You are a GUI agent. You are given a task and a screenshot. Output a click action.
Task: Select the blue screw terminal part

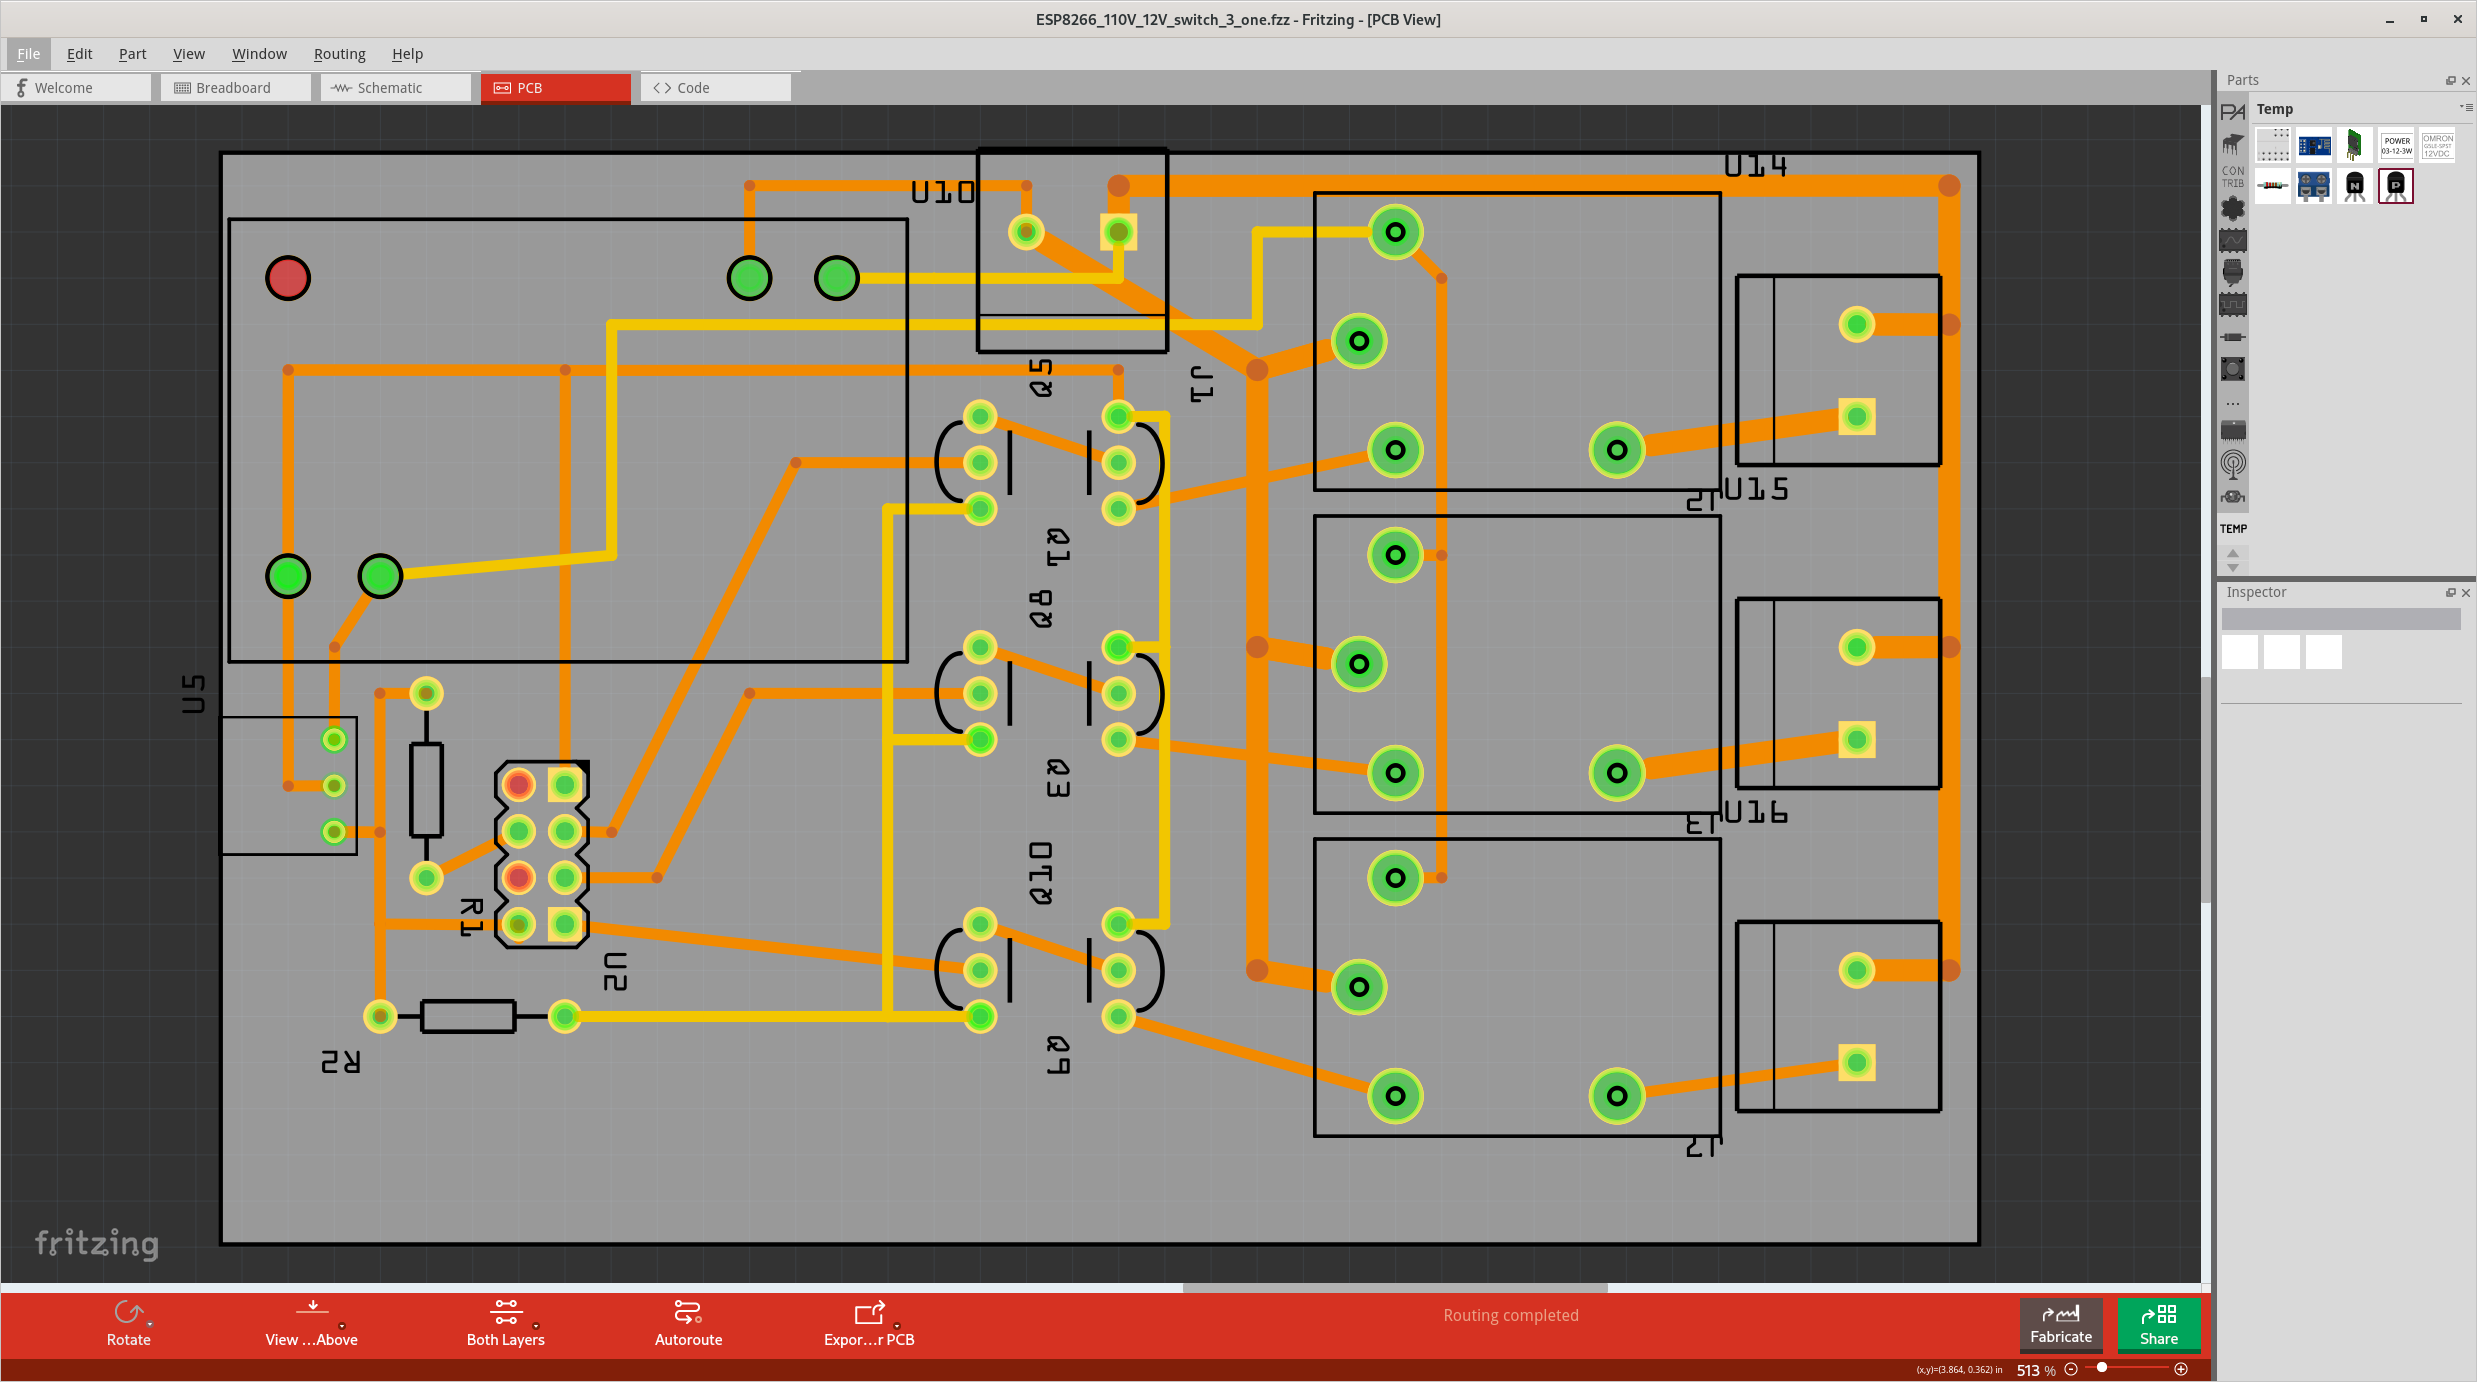click(2313, 186)
